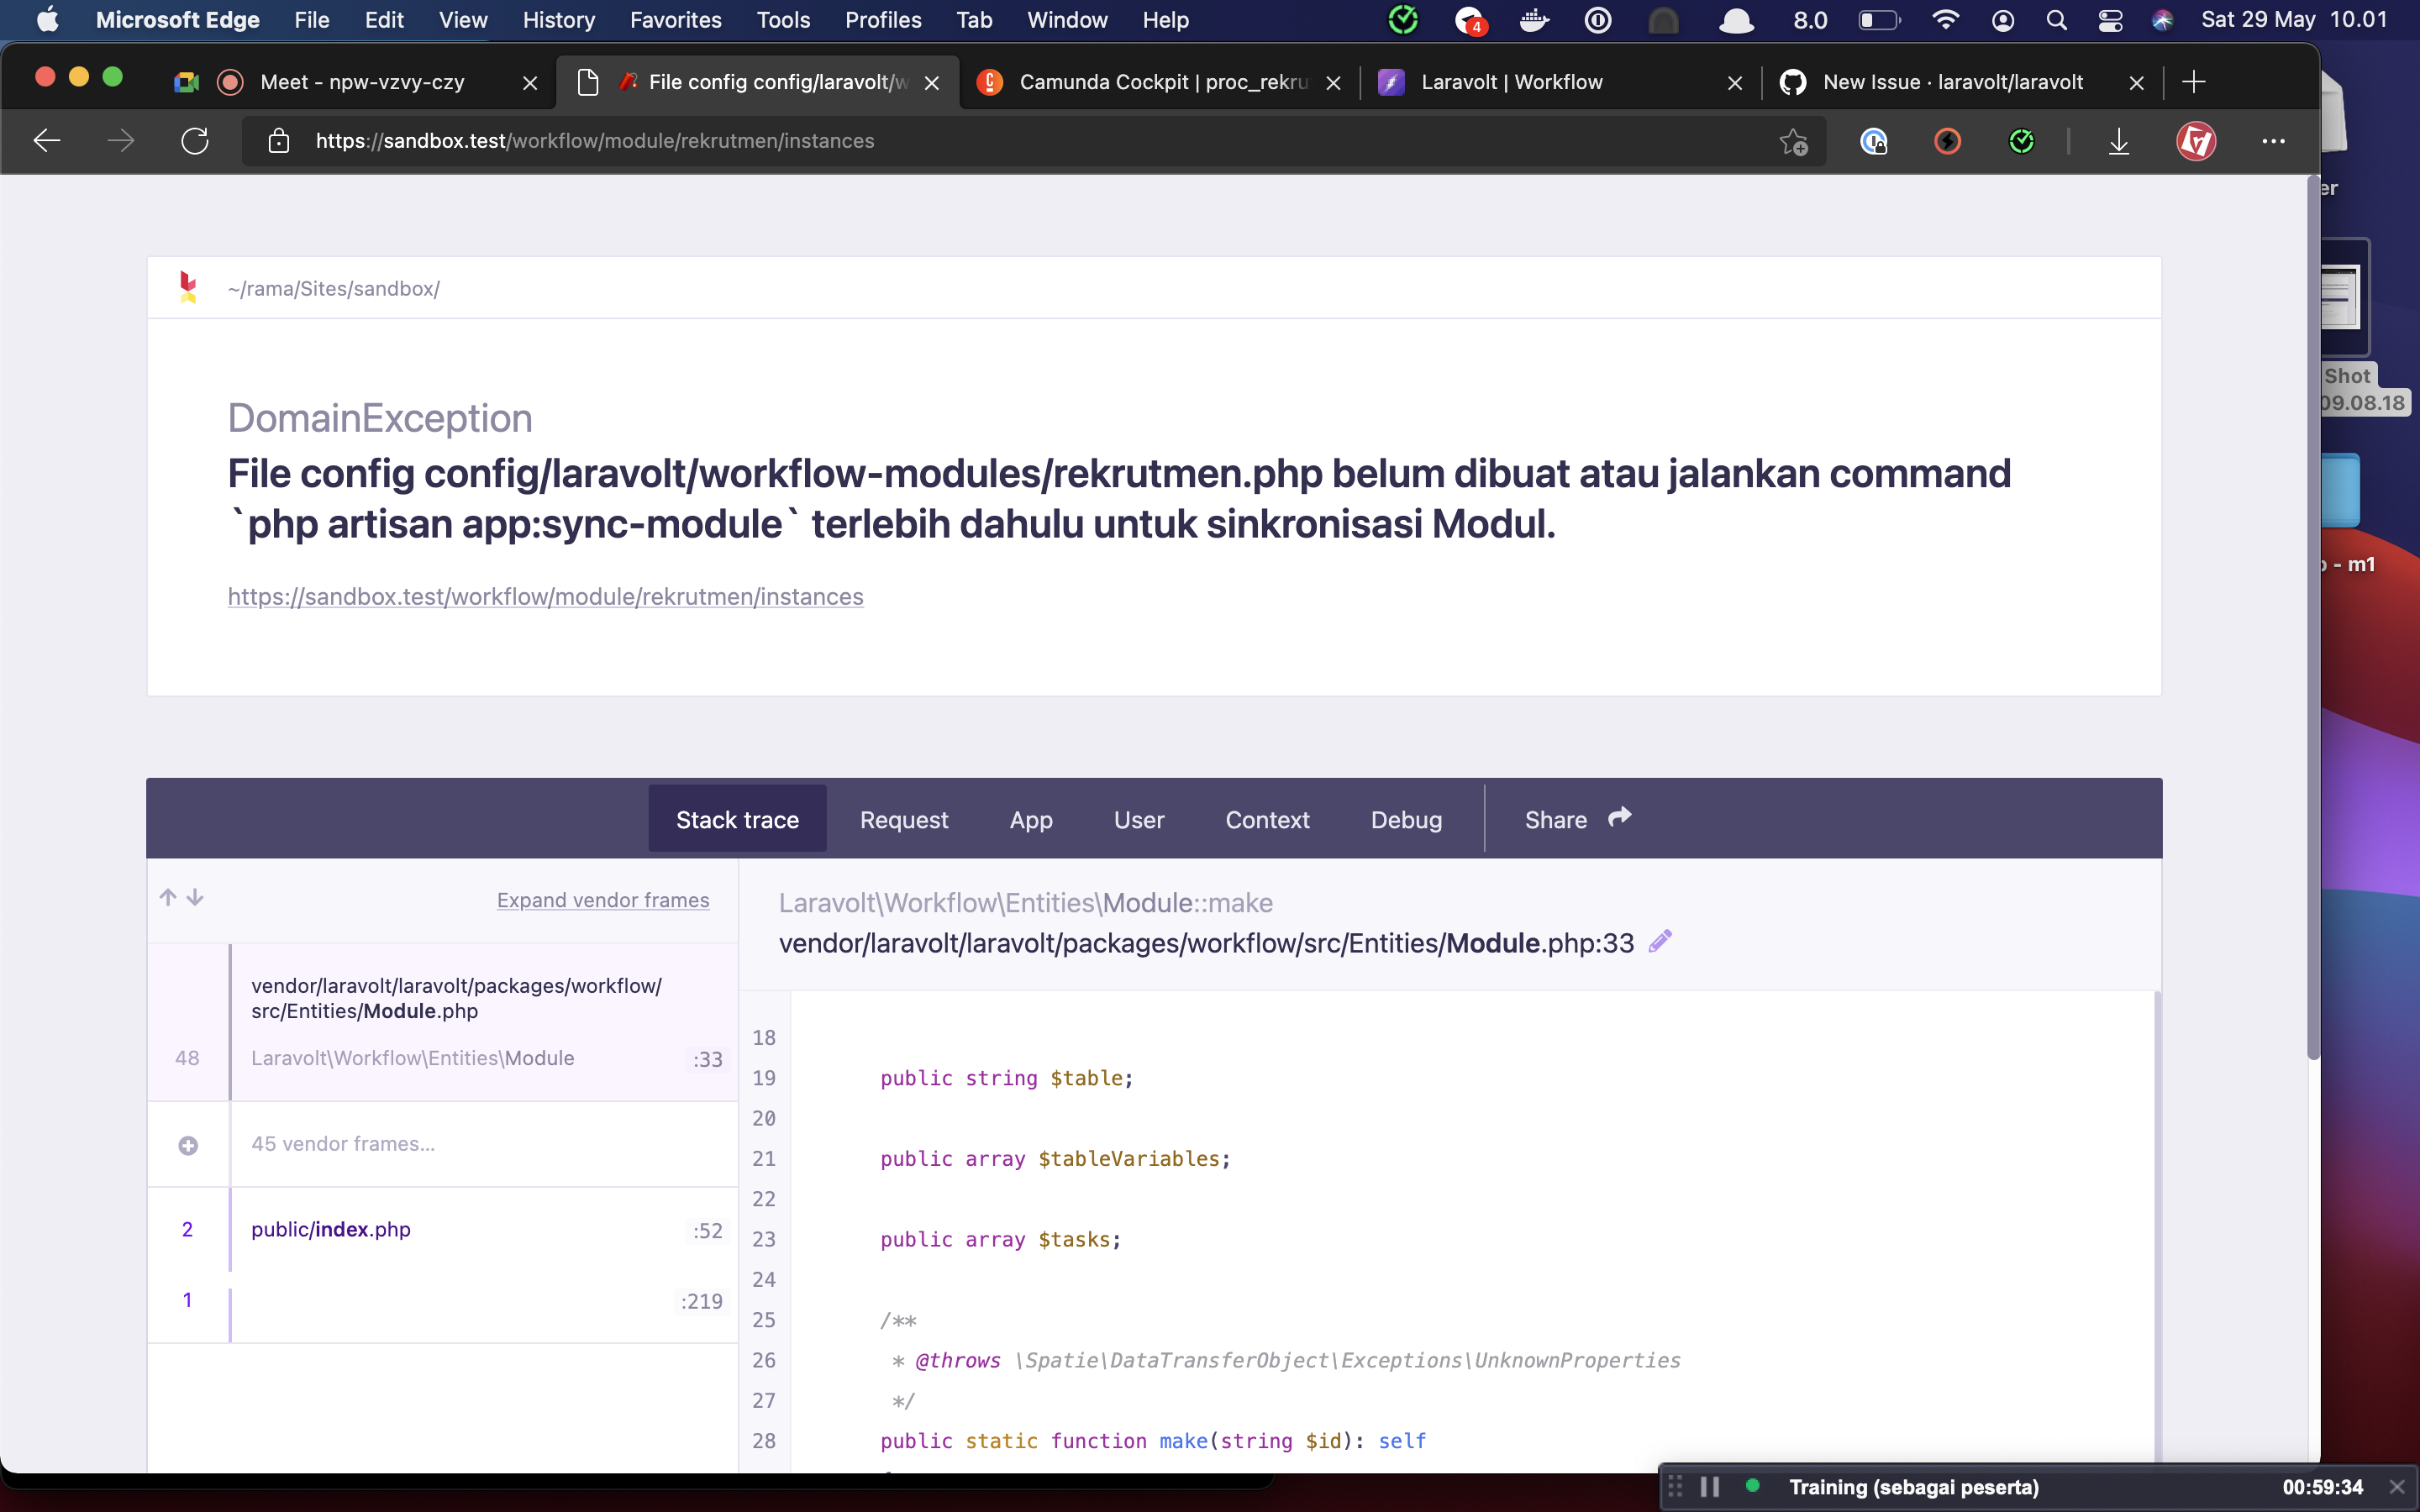Open the orange lightning extension
Viewport: 2420px width, 1512px height.
tap(1948, 141)
